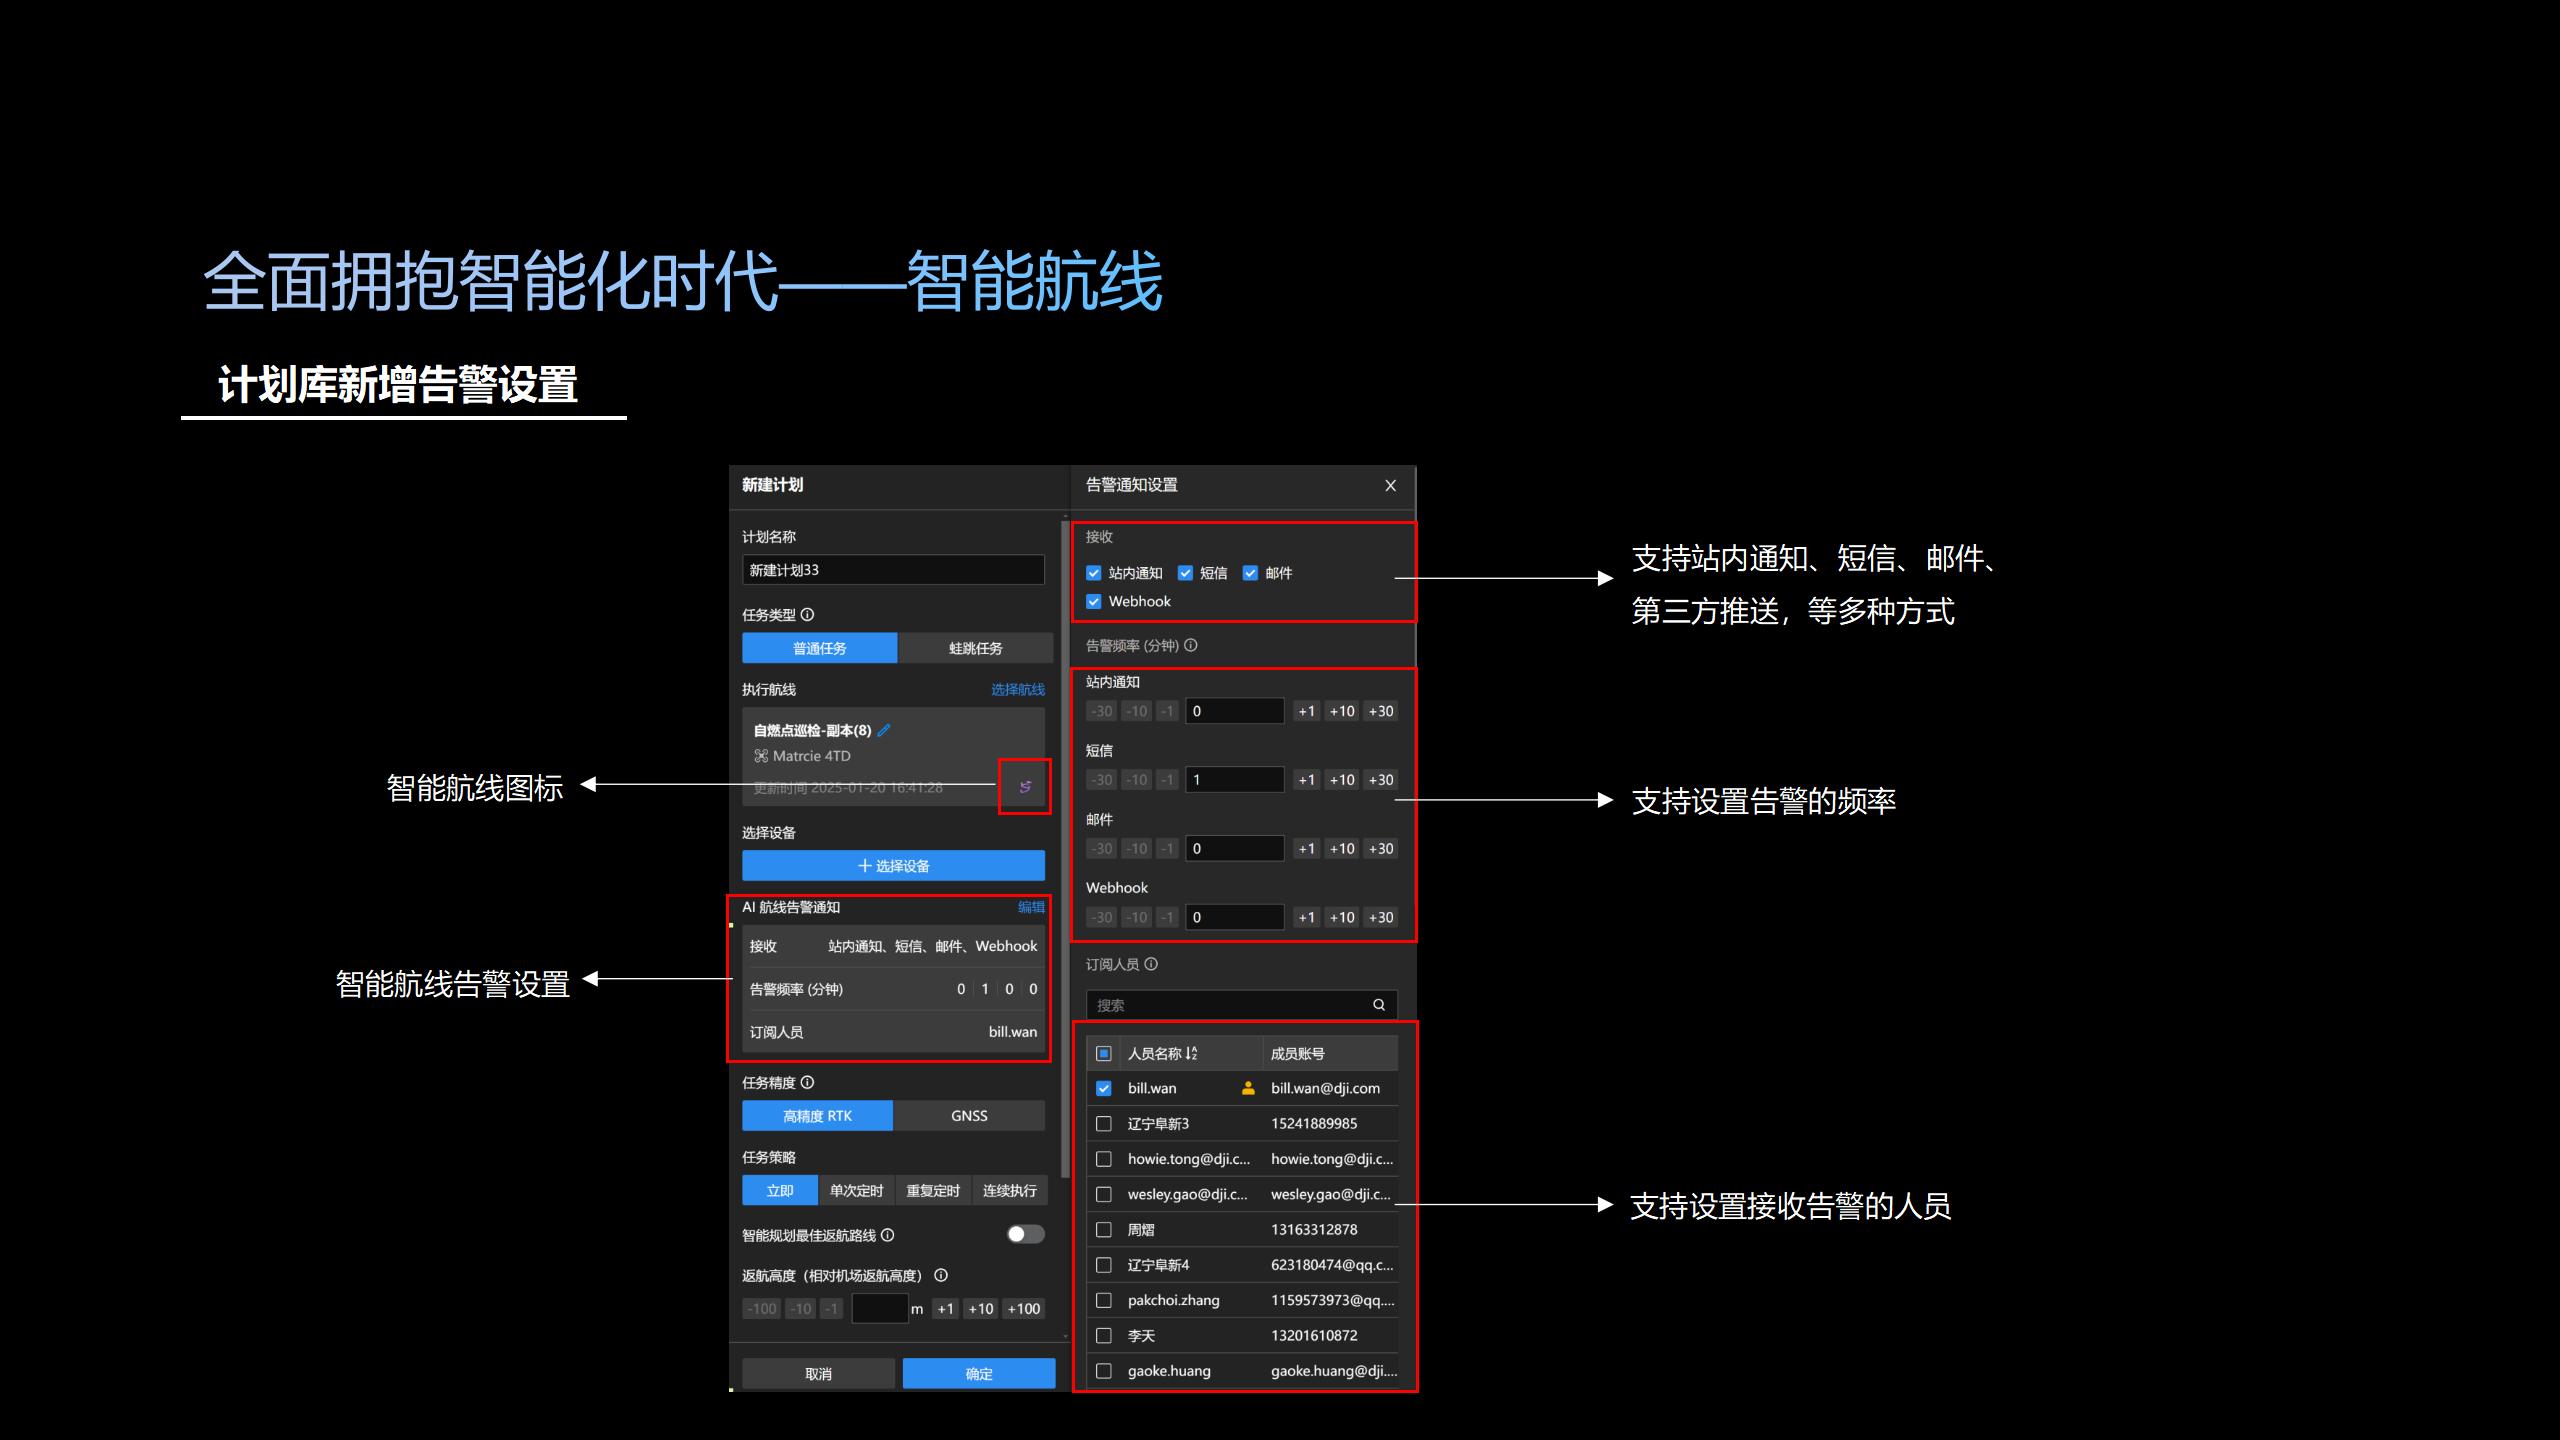Click info icon next to 任务类型

pos(808,615)
